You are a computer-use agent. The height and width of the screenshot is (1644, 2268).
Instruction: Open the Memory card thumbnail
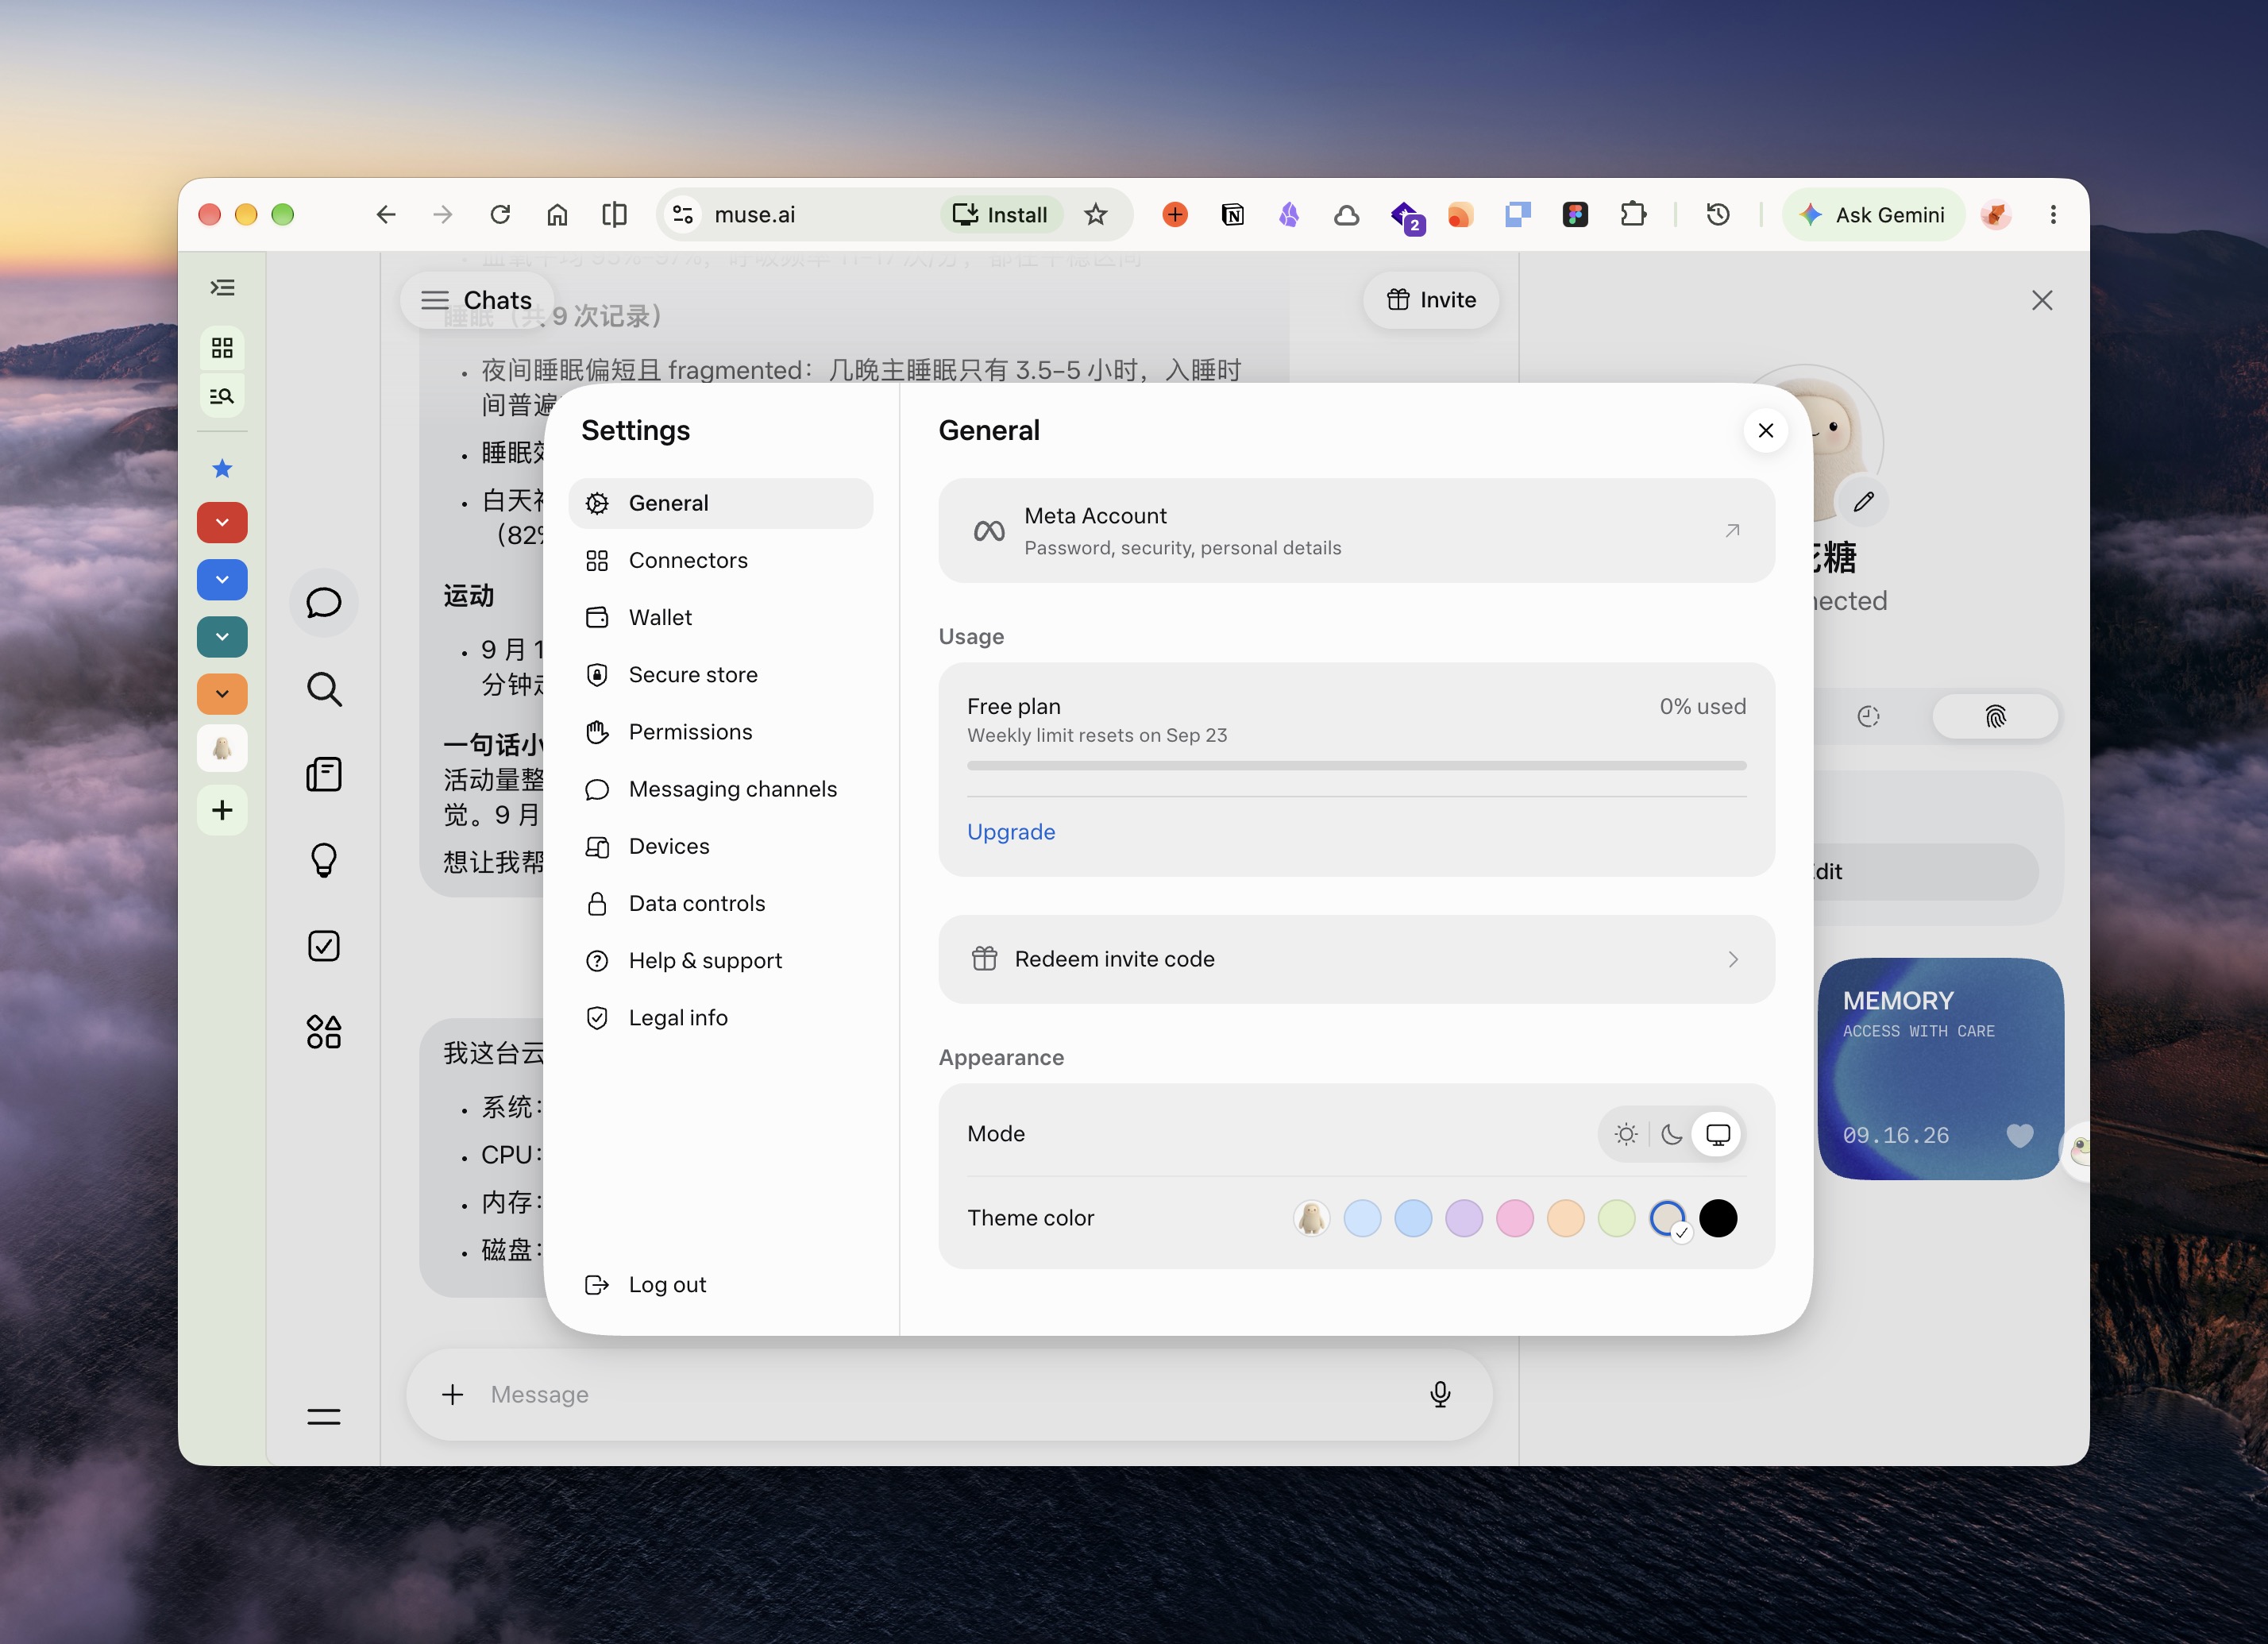[1940, 1068]
